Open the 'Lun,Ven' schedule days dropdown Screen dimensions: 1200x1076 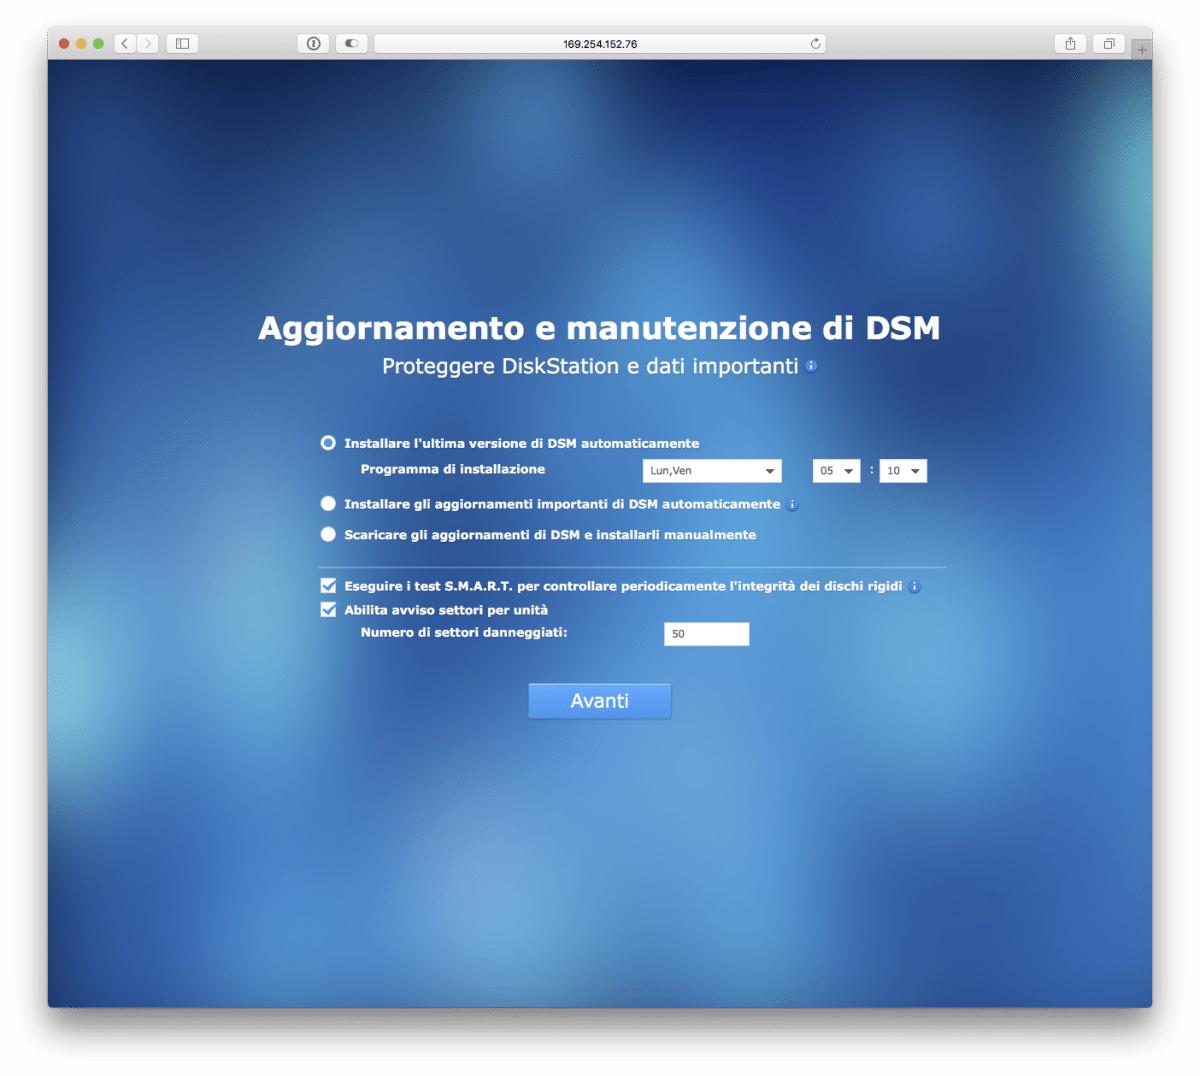pyautogui.click(x=712, y=471)
